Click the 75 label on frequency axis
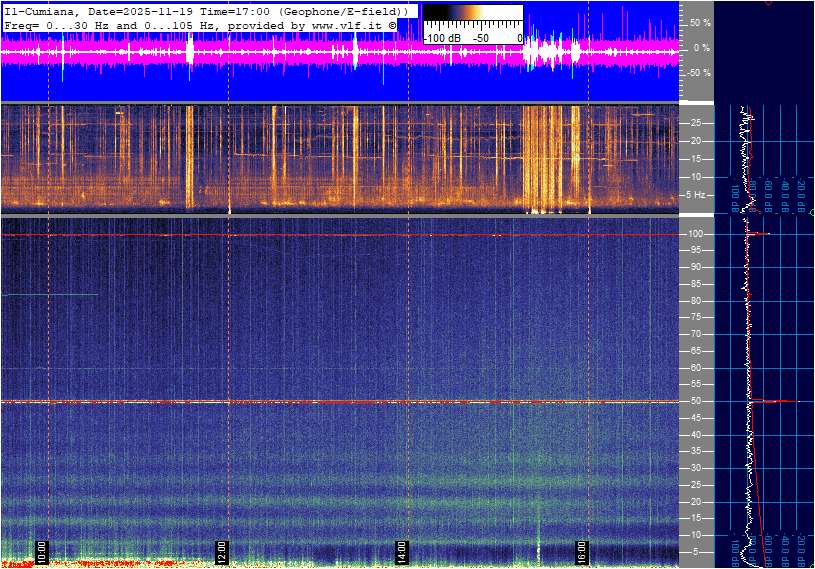 click(696, 317)
